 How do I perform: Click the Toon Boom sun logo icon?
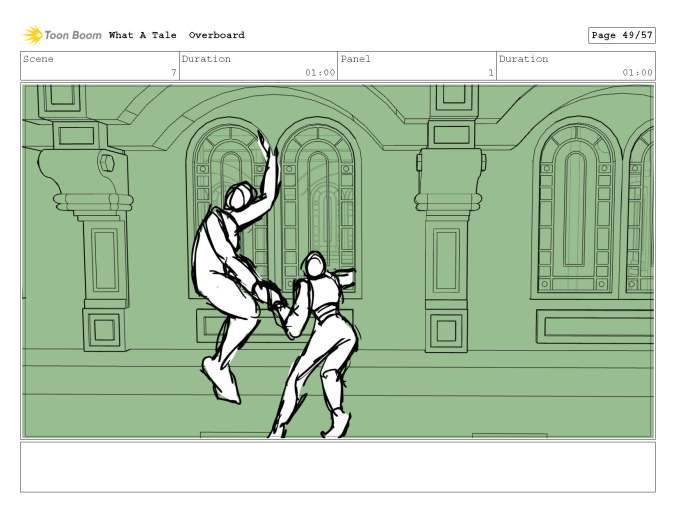32,35
